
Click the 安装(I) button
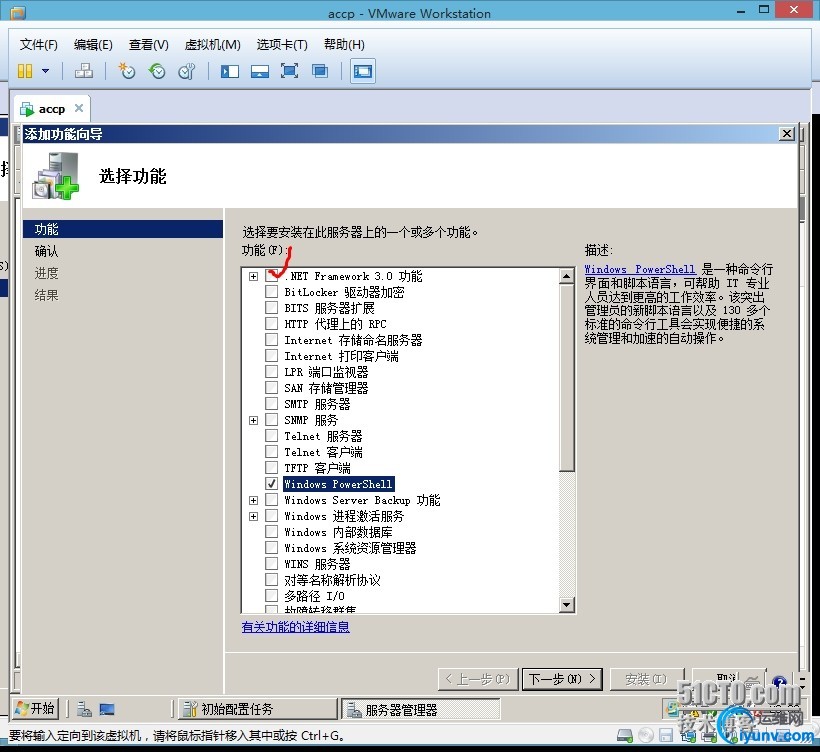click(x=646, y=679)
